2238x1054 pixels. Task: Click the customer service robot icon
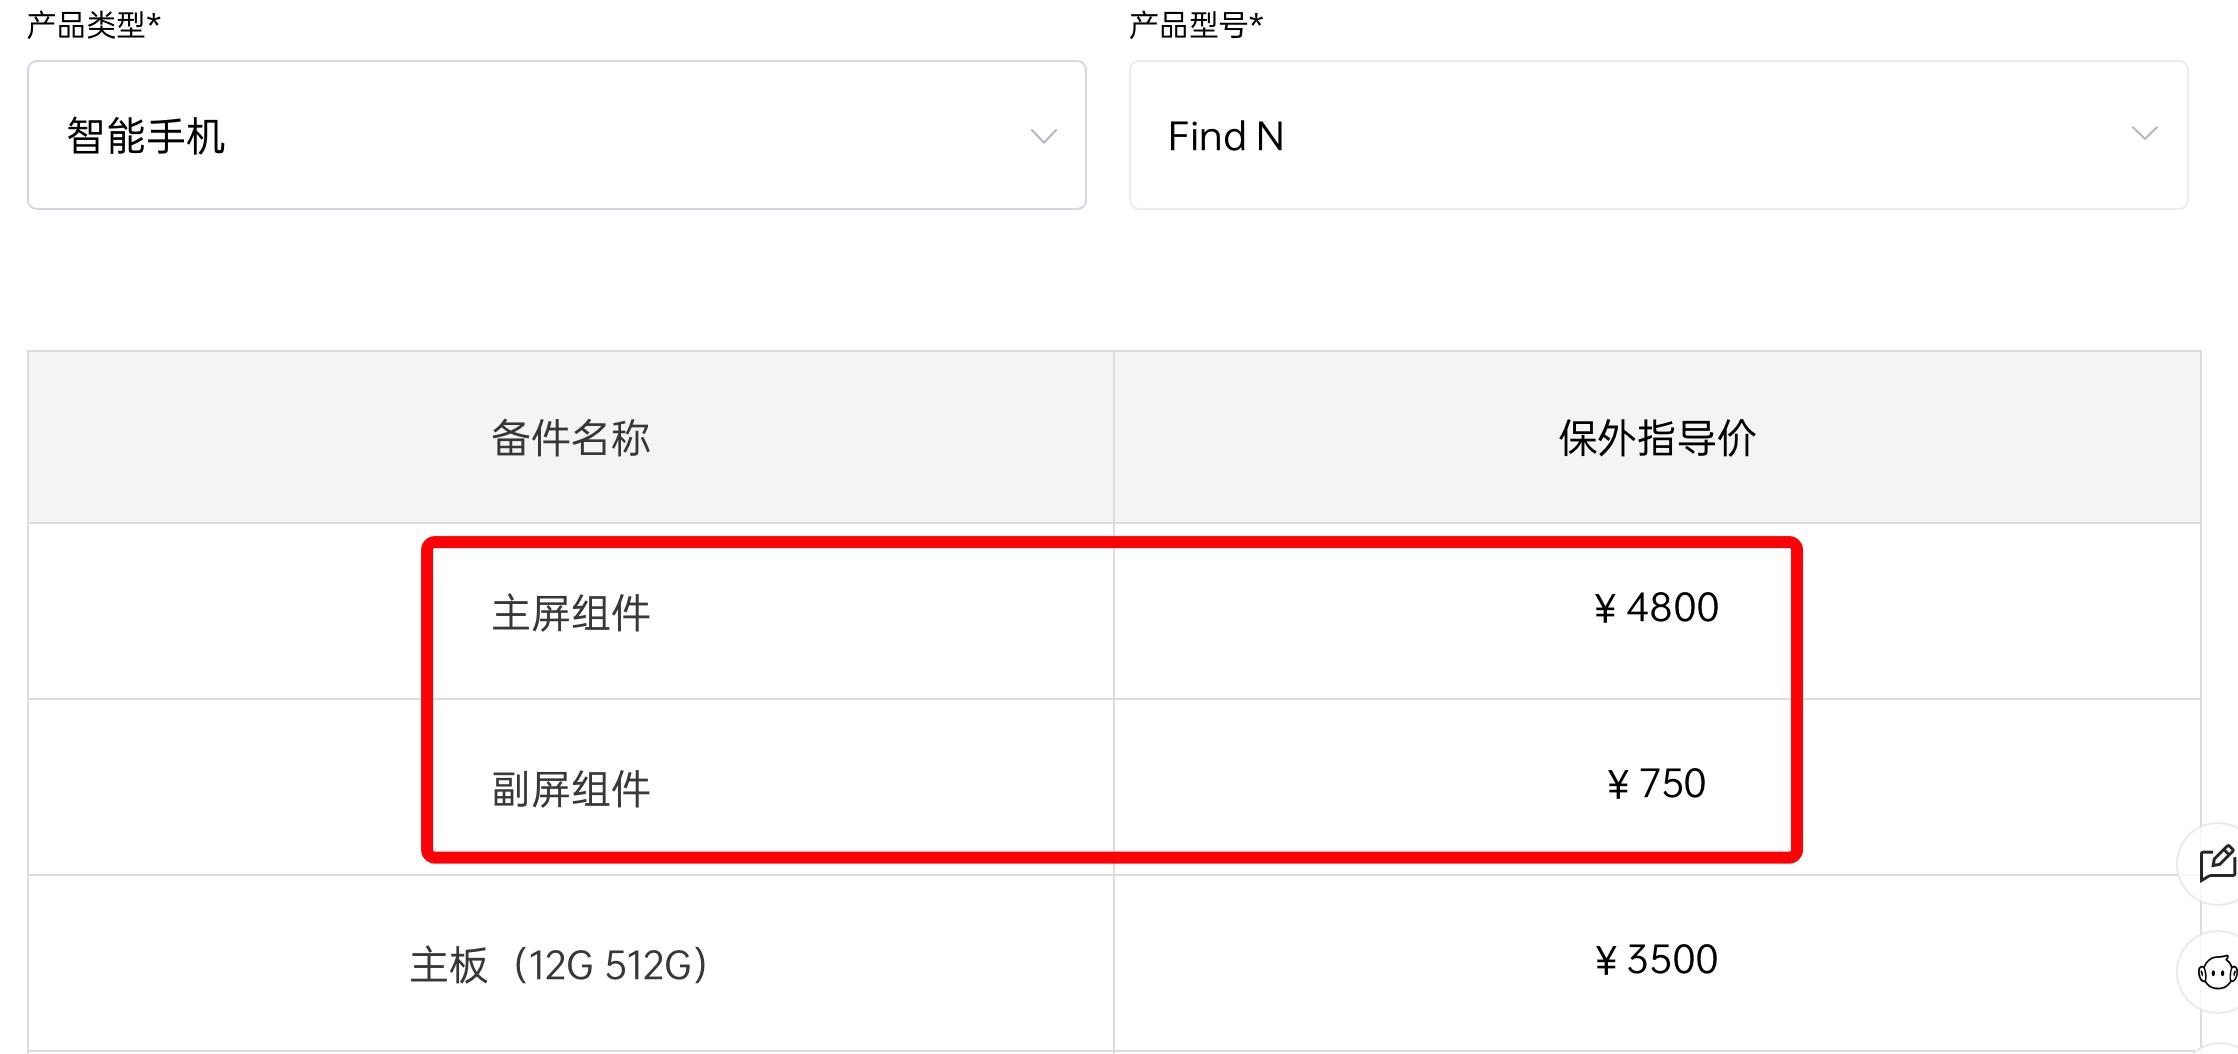2216,971
